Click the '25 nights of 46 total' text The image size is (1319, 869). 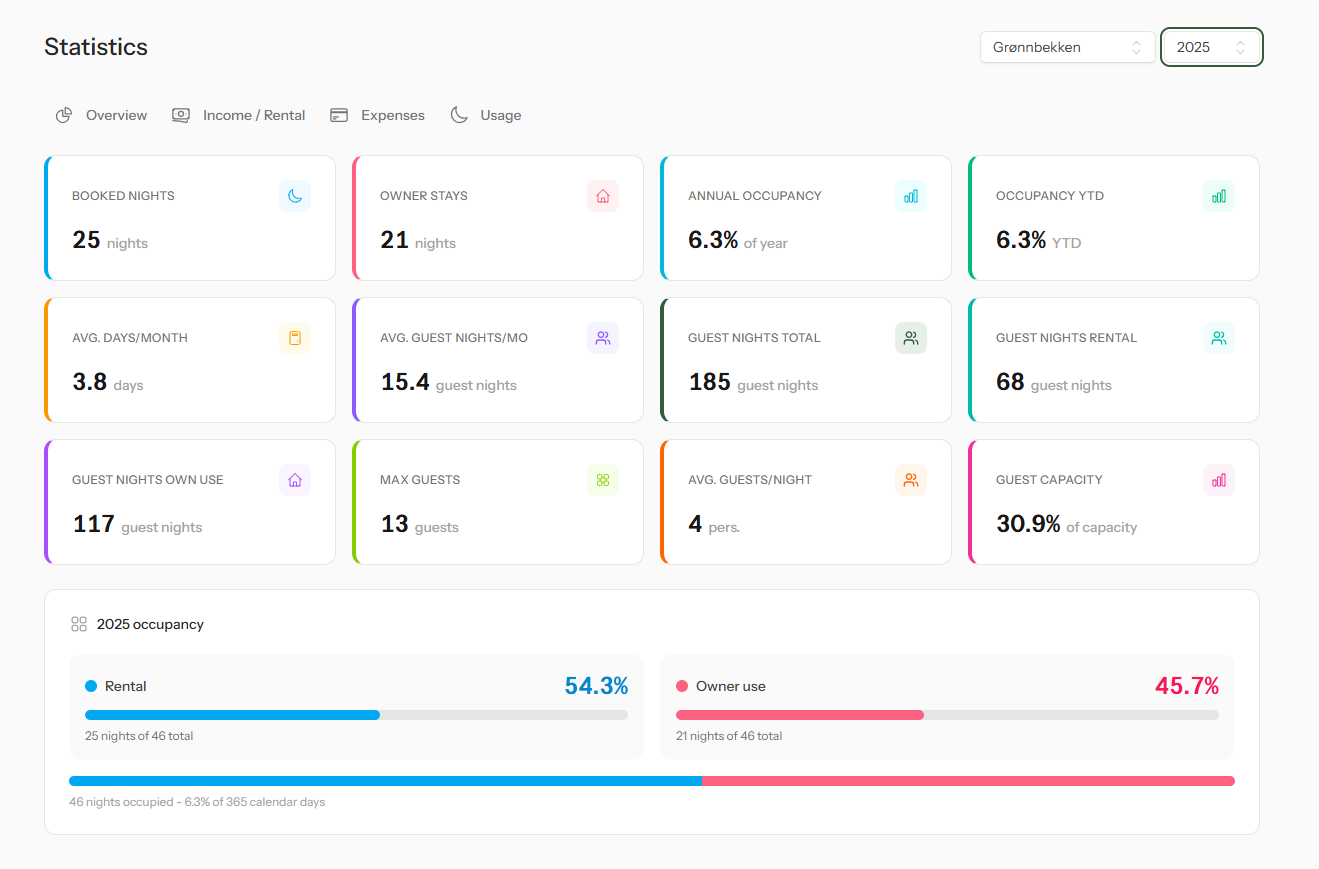point(139,736)
